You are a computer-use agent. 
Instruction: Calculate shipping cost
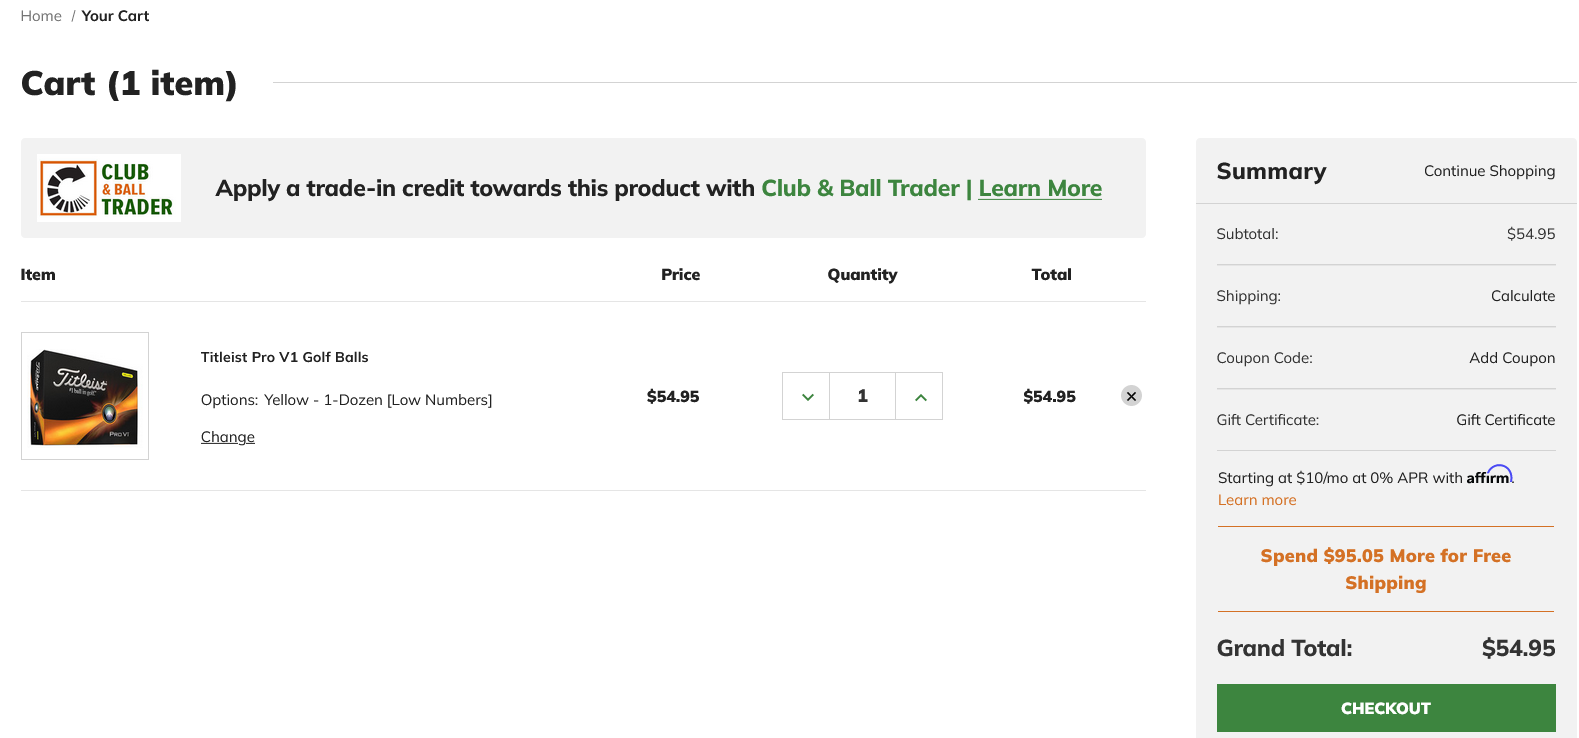(x=1522, y=296)
